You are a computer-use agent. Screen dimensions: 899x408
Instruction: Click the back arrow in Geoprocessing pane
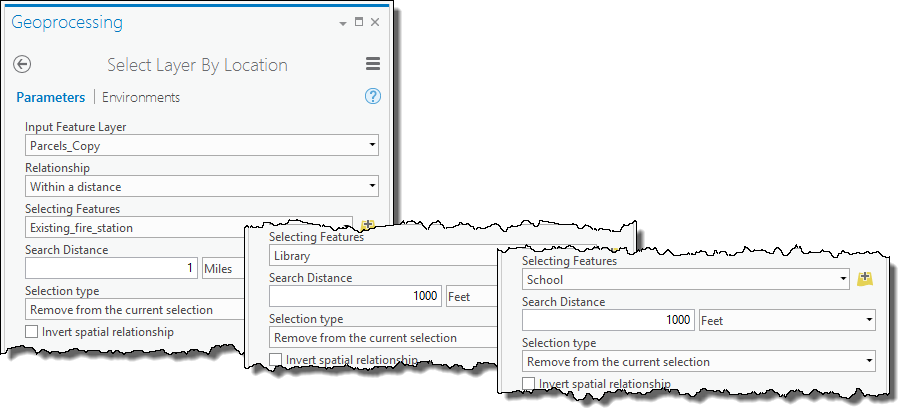22,64
